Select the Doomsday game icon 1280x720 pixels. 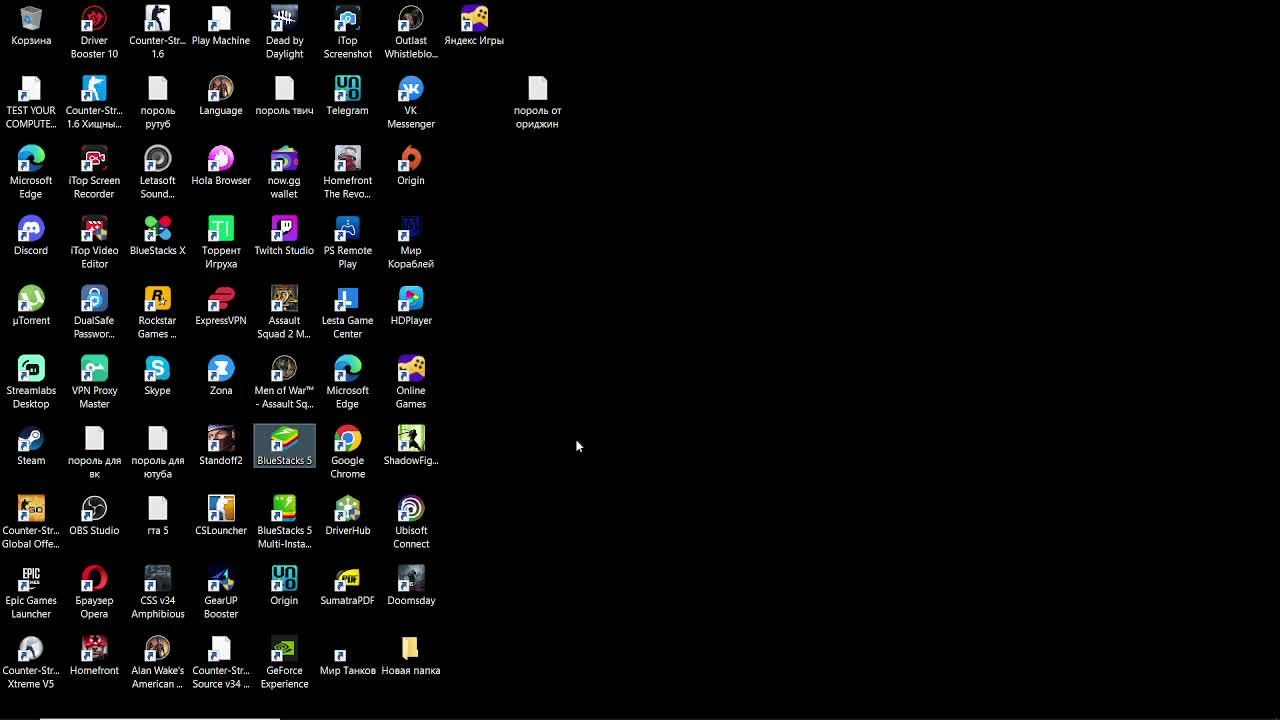point(411,587)
